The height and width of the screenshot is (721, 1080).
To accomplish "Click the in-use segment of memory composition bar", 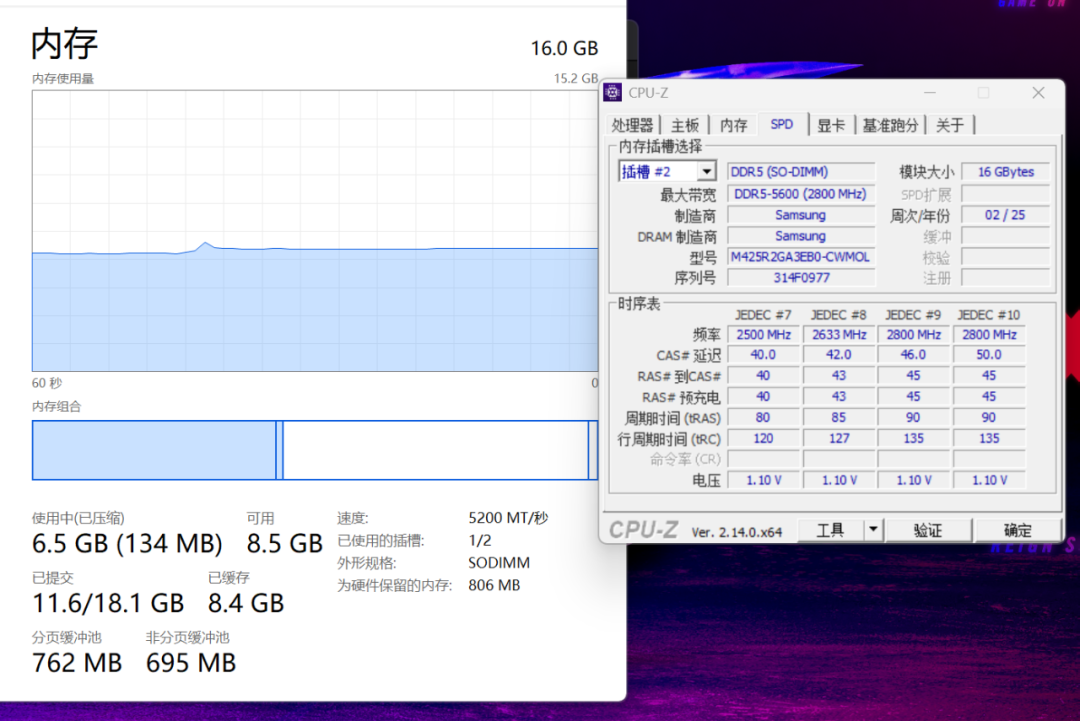I will coord(154,450).
